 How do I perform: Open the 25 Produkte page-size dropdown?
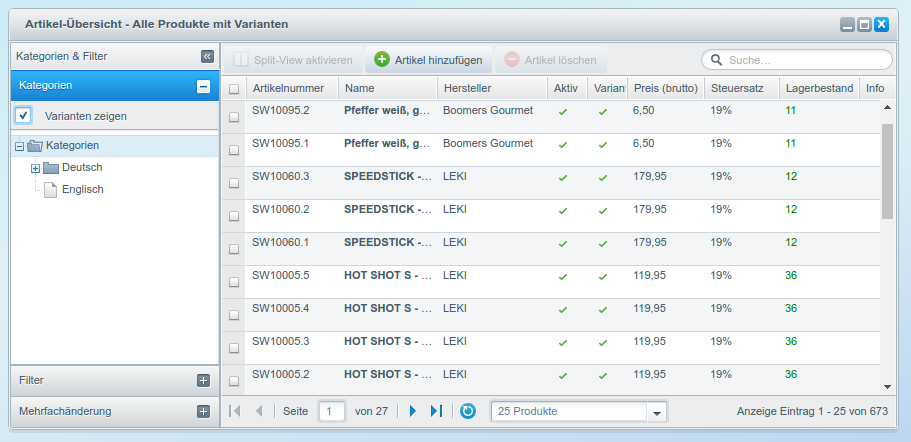coord(657,412)
